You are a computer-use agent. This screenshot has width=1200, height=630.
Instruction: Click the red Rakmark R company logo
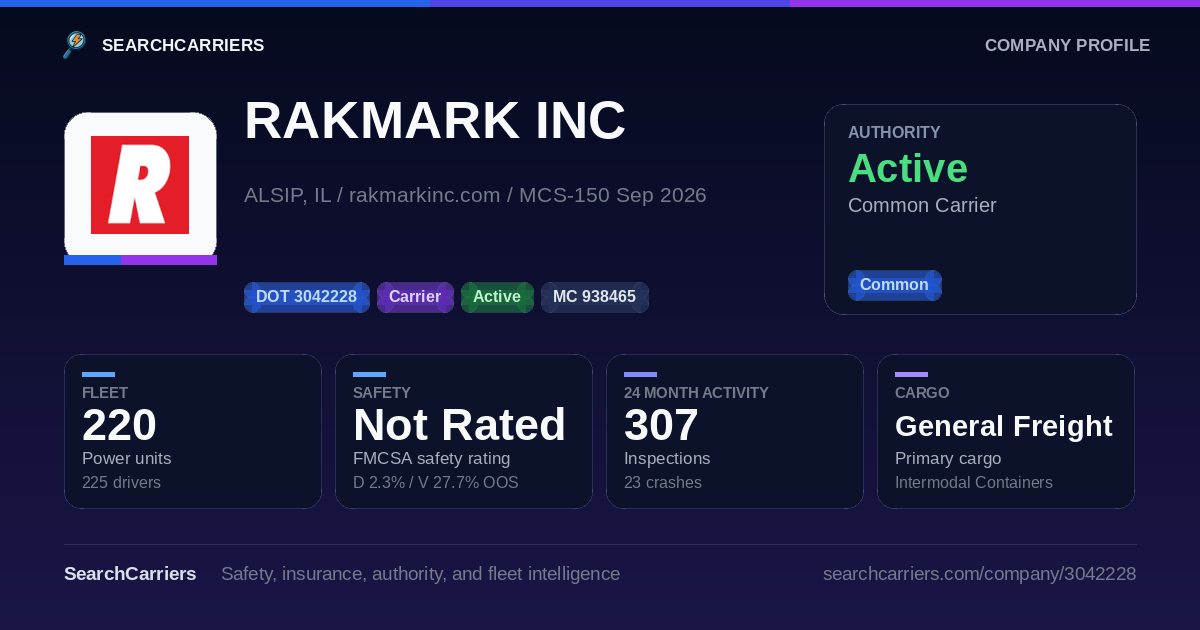click(140, 185)
